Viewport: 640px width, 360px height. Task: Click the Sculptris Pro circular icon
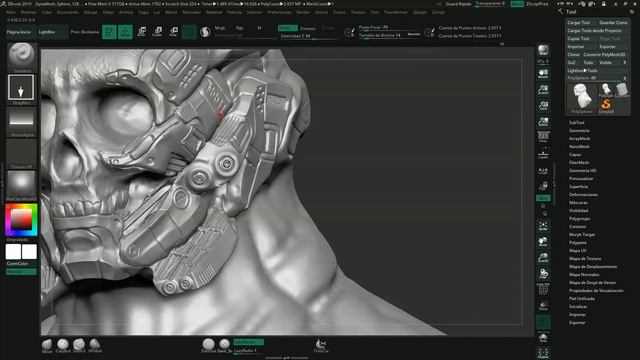pyautogui.click(x=205, y=32)
